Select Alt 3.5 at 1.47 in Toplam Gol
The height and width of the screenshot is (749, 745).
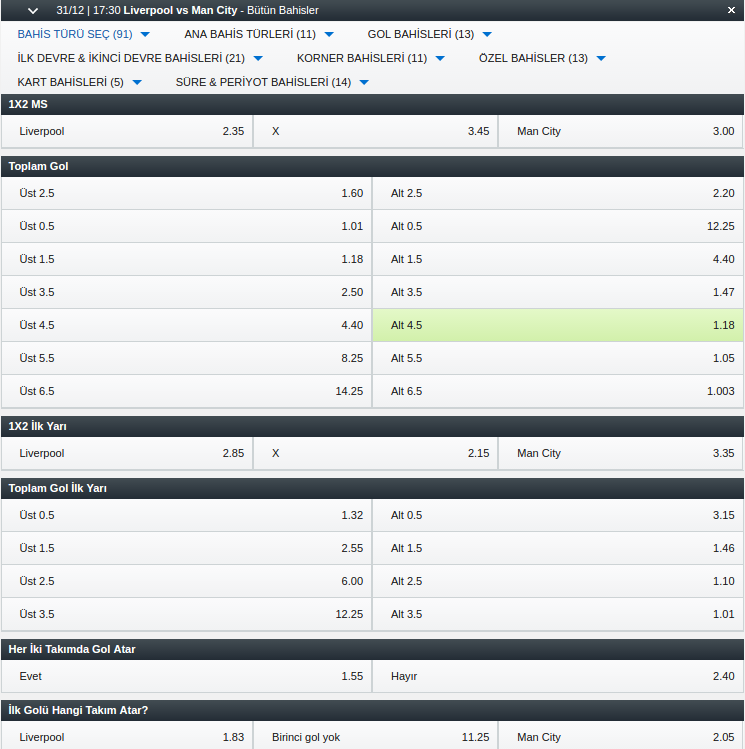click(x=558, y=292)
